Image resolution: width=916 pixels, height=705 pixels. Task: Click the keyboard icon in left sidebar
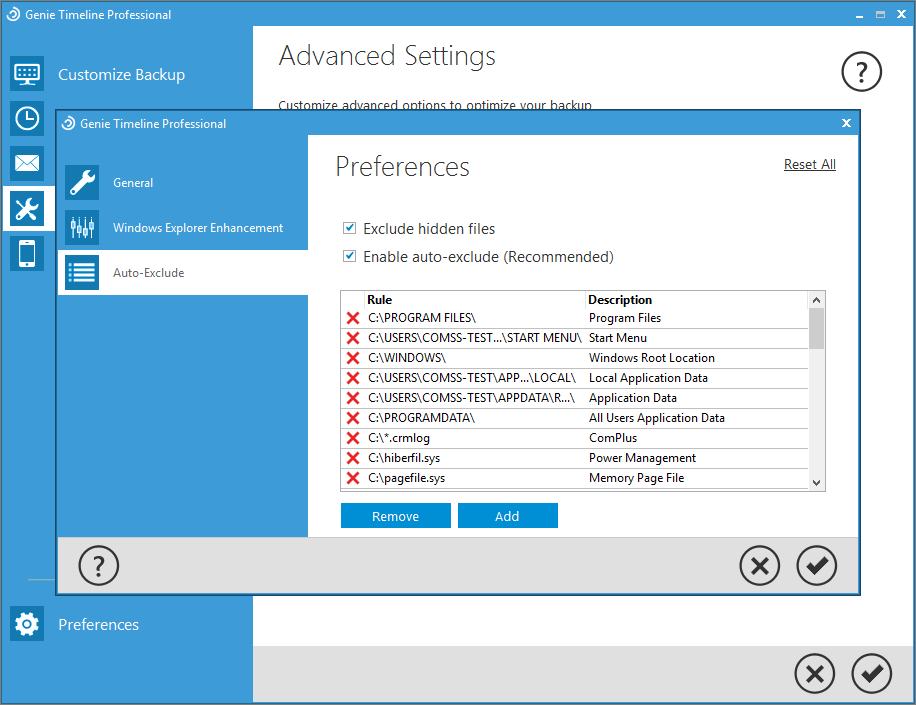(x=27, y=74)
